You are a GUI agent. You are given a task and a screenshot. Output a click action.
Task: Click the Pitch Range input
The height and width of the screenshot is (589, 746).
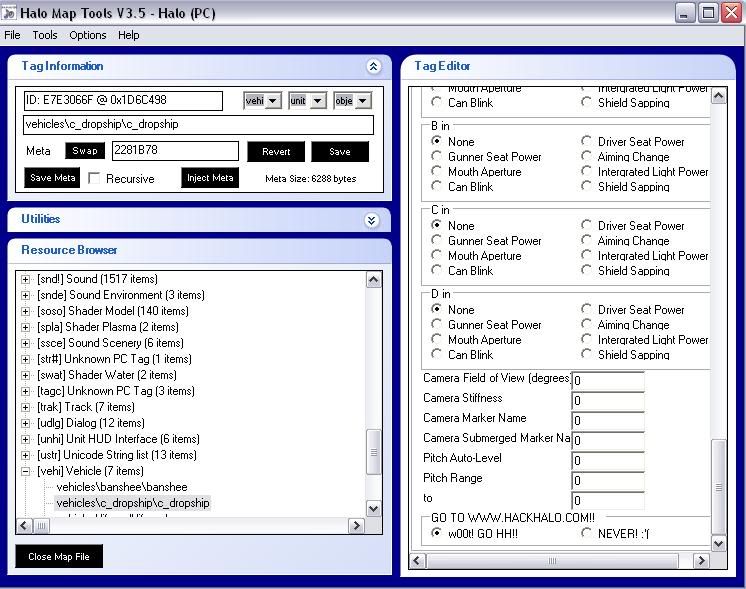click(608, 481)
